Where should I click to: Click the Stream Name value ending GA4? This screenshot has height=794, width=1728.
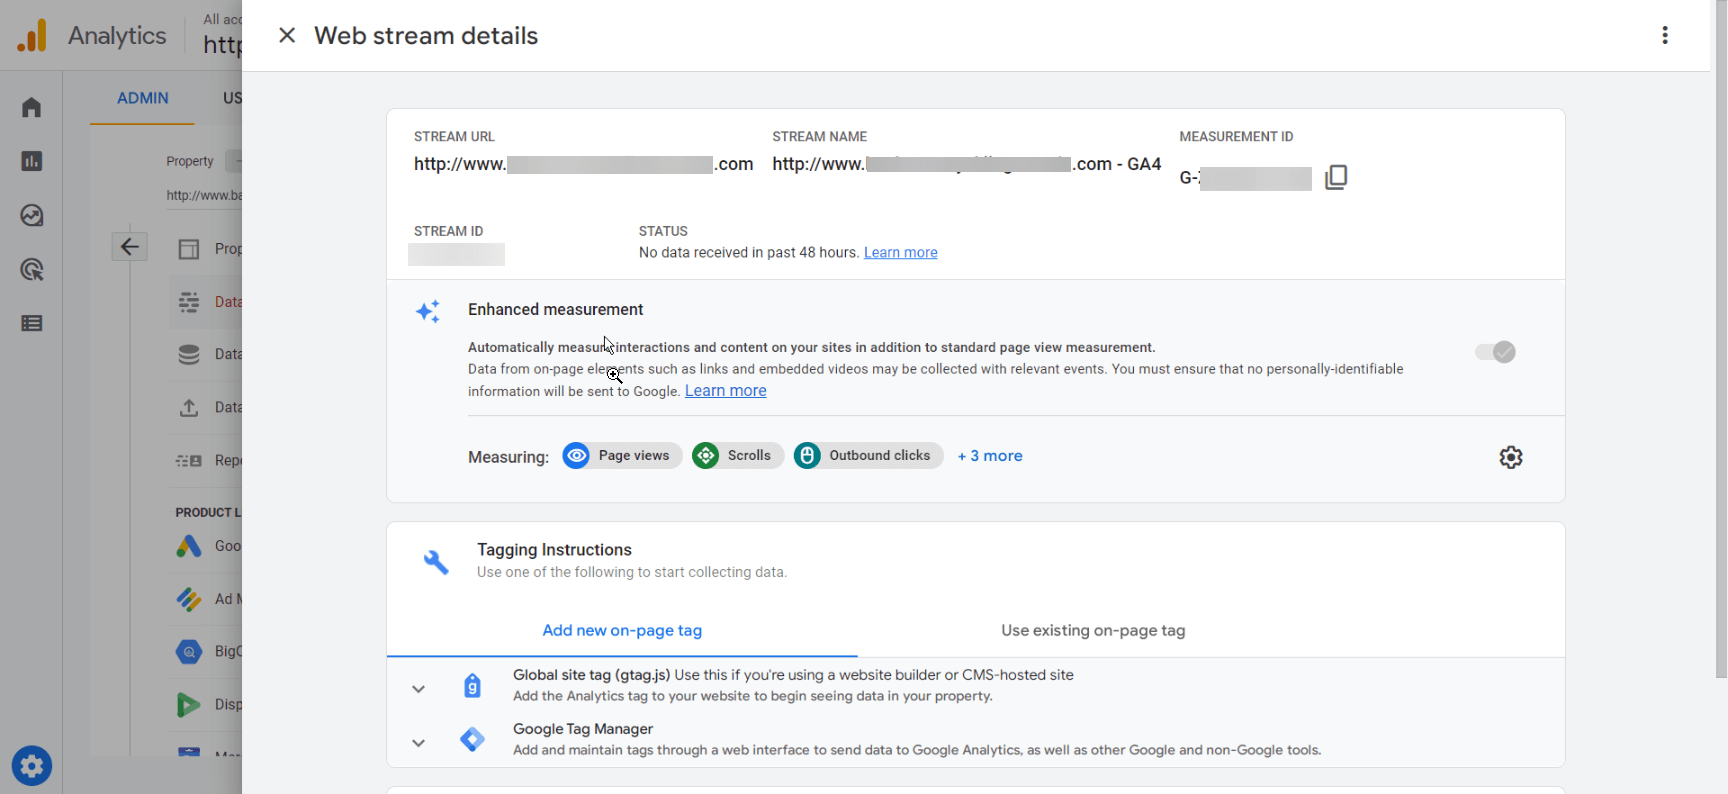pos(966,164)
